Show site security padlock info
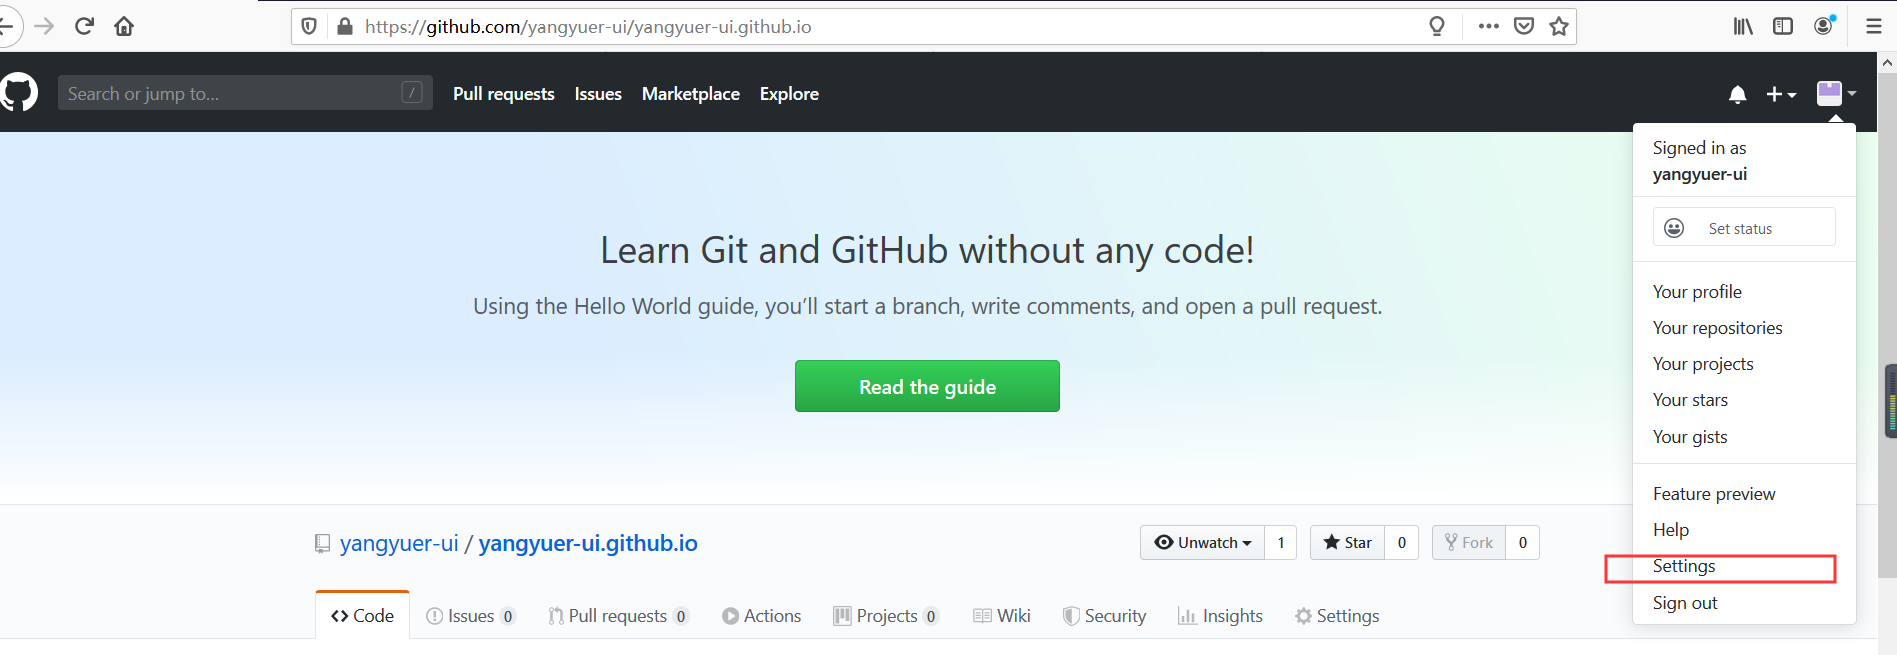The image size is (1897, 655). click(345, 26)
